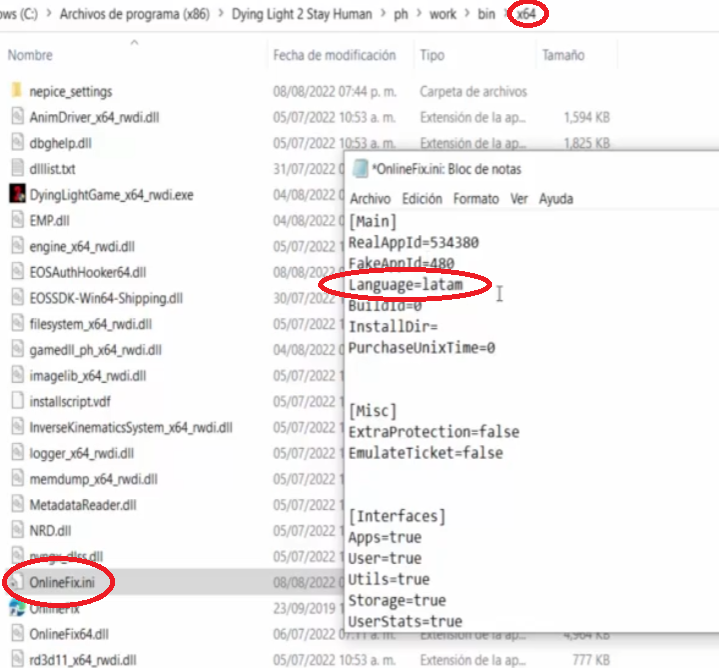Open Edición menu in Bloc de notas
The width and height of the screenshot is (719, 668).
(x=422, y=199)
